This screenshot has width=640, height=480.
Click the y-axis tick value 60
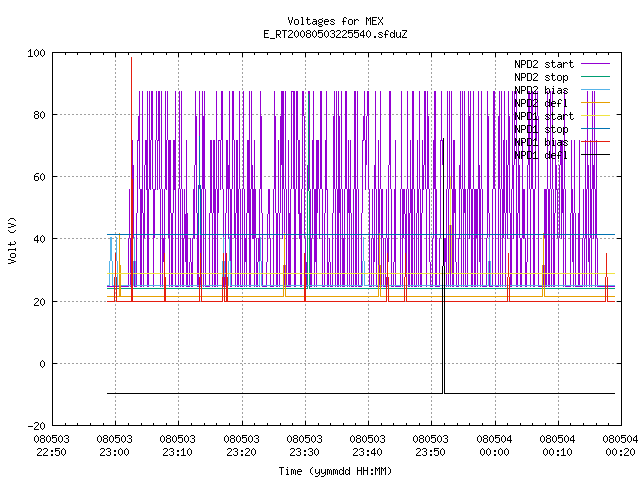(39, 177)
